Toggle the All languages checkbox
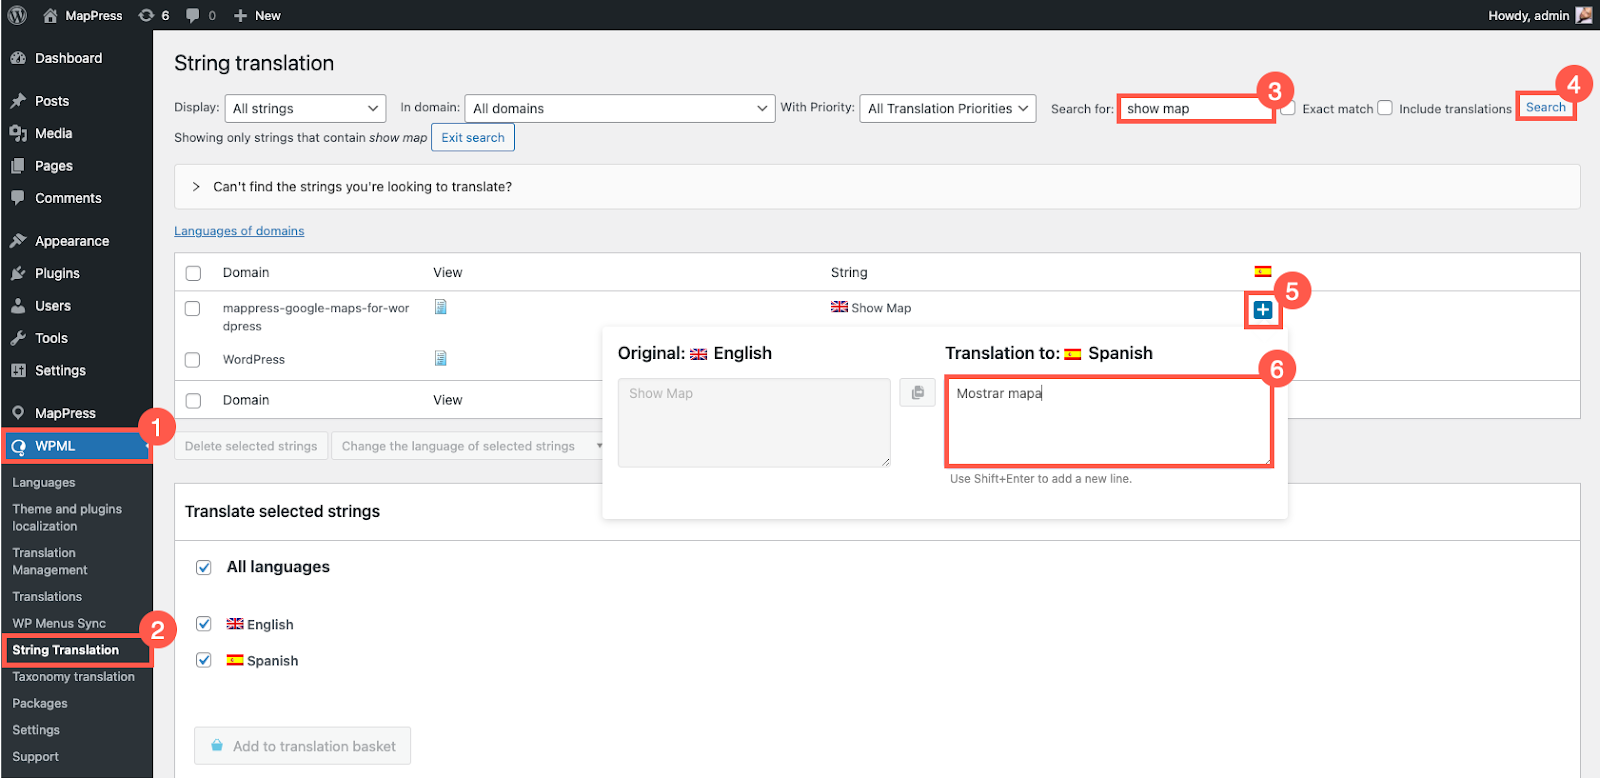 [204, 568]
